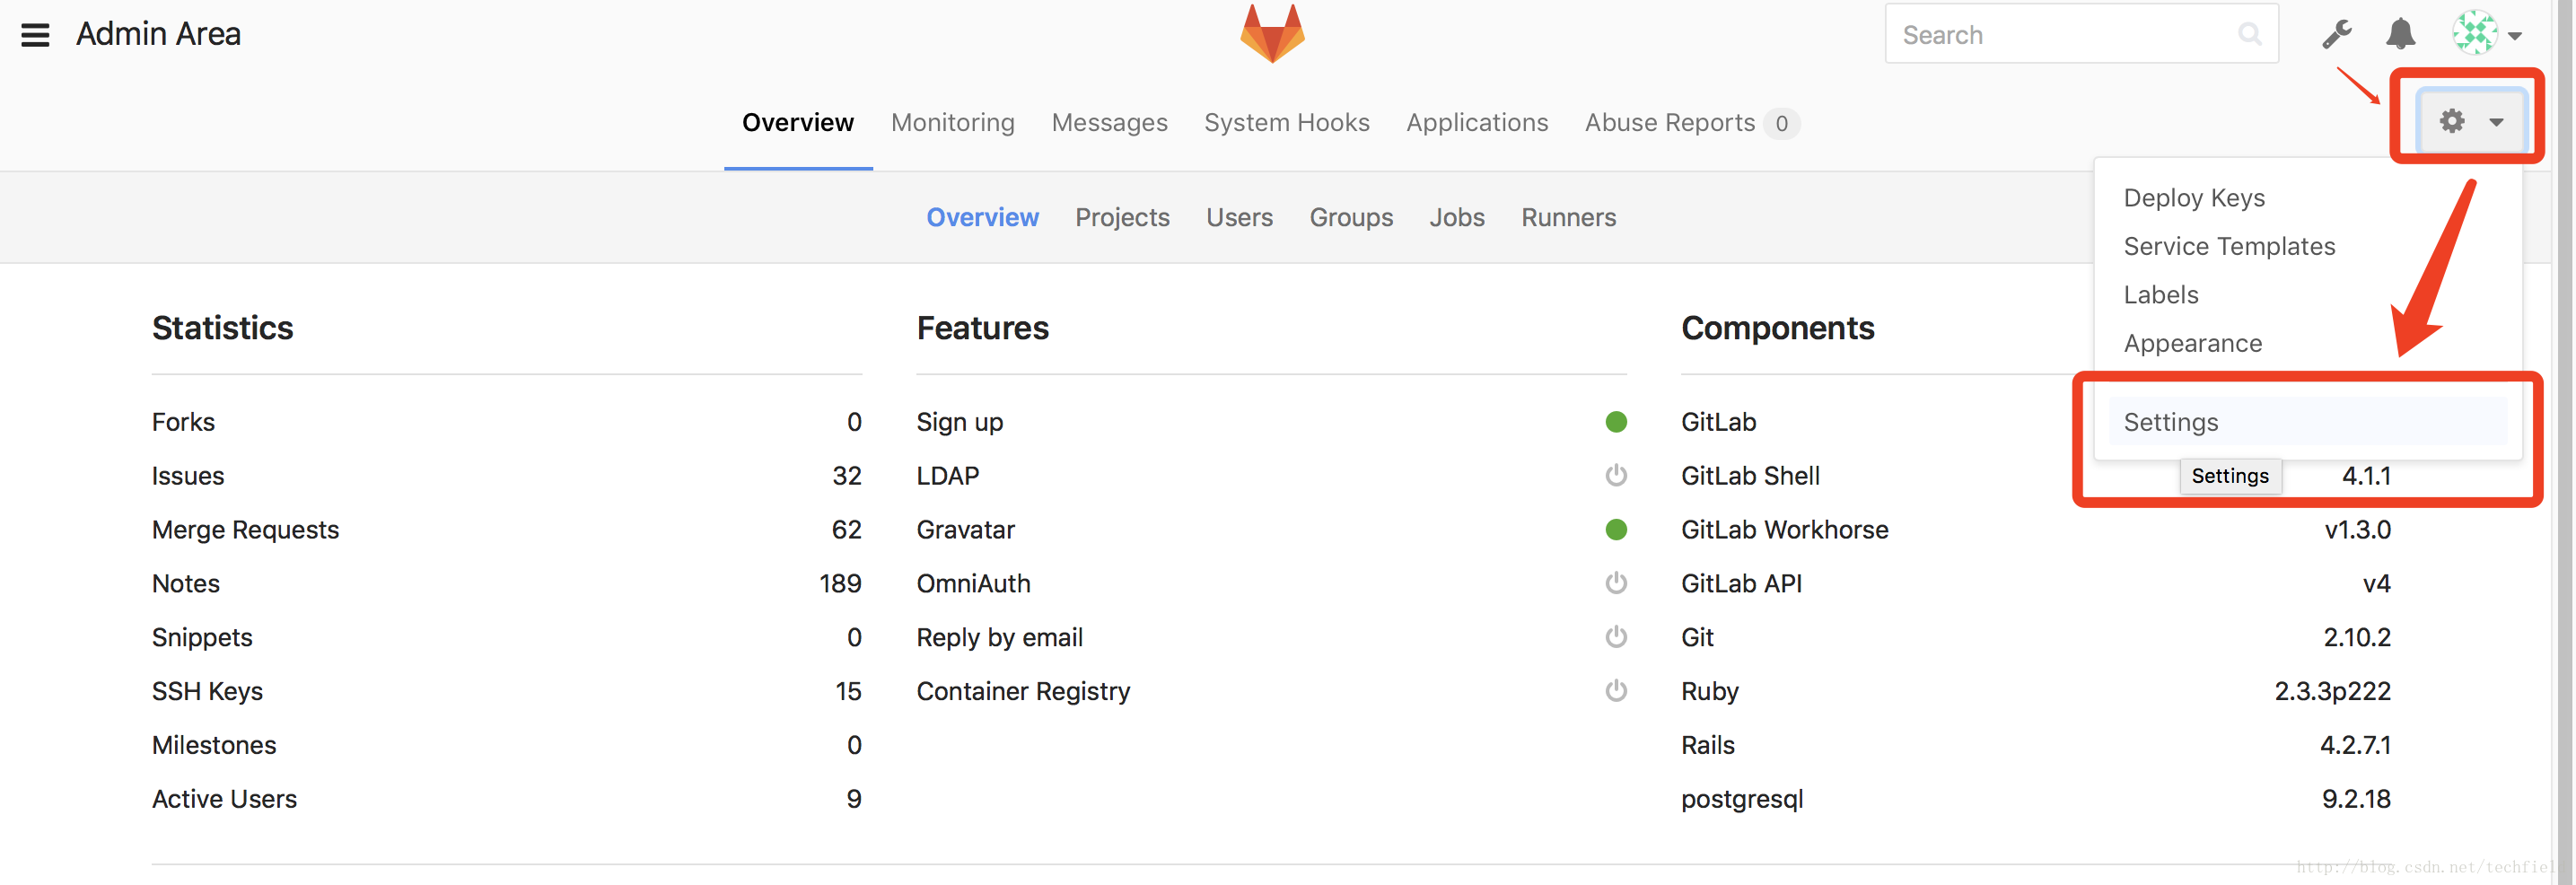Click the Git version 2.10.2
This screenshot has height=885, width=2576.
(2357, 638)
